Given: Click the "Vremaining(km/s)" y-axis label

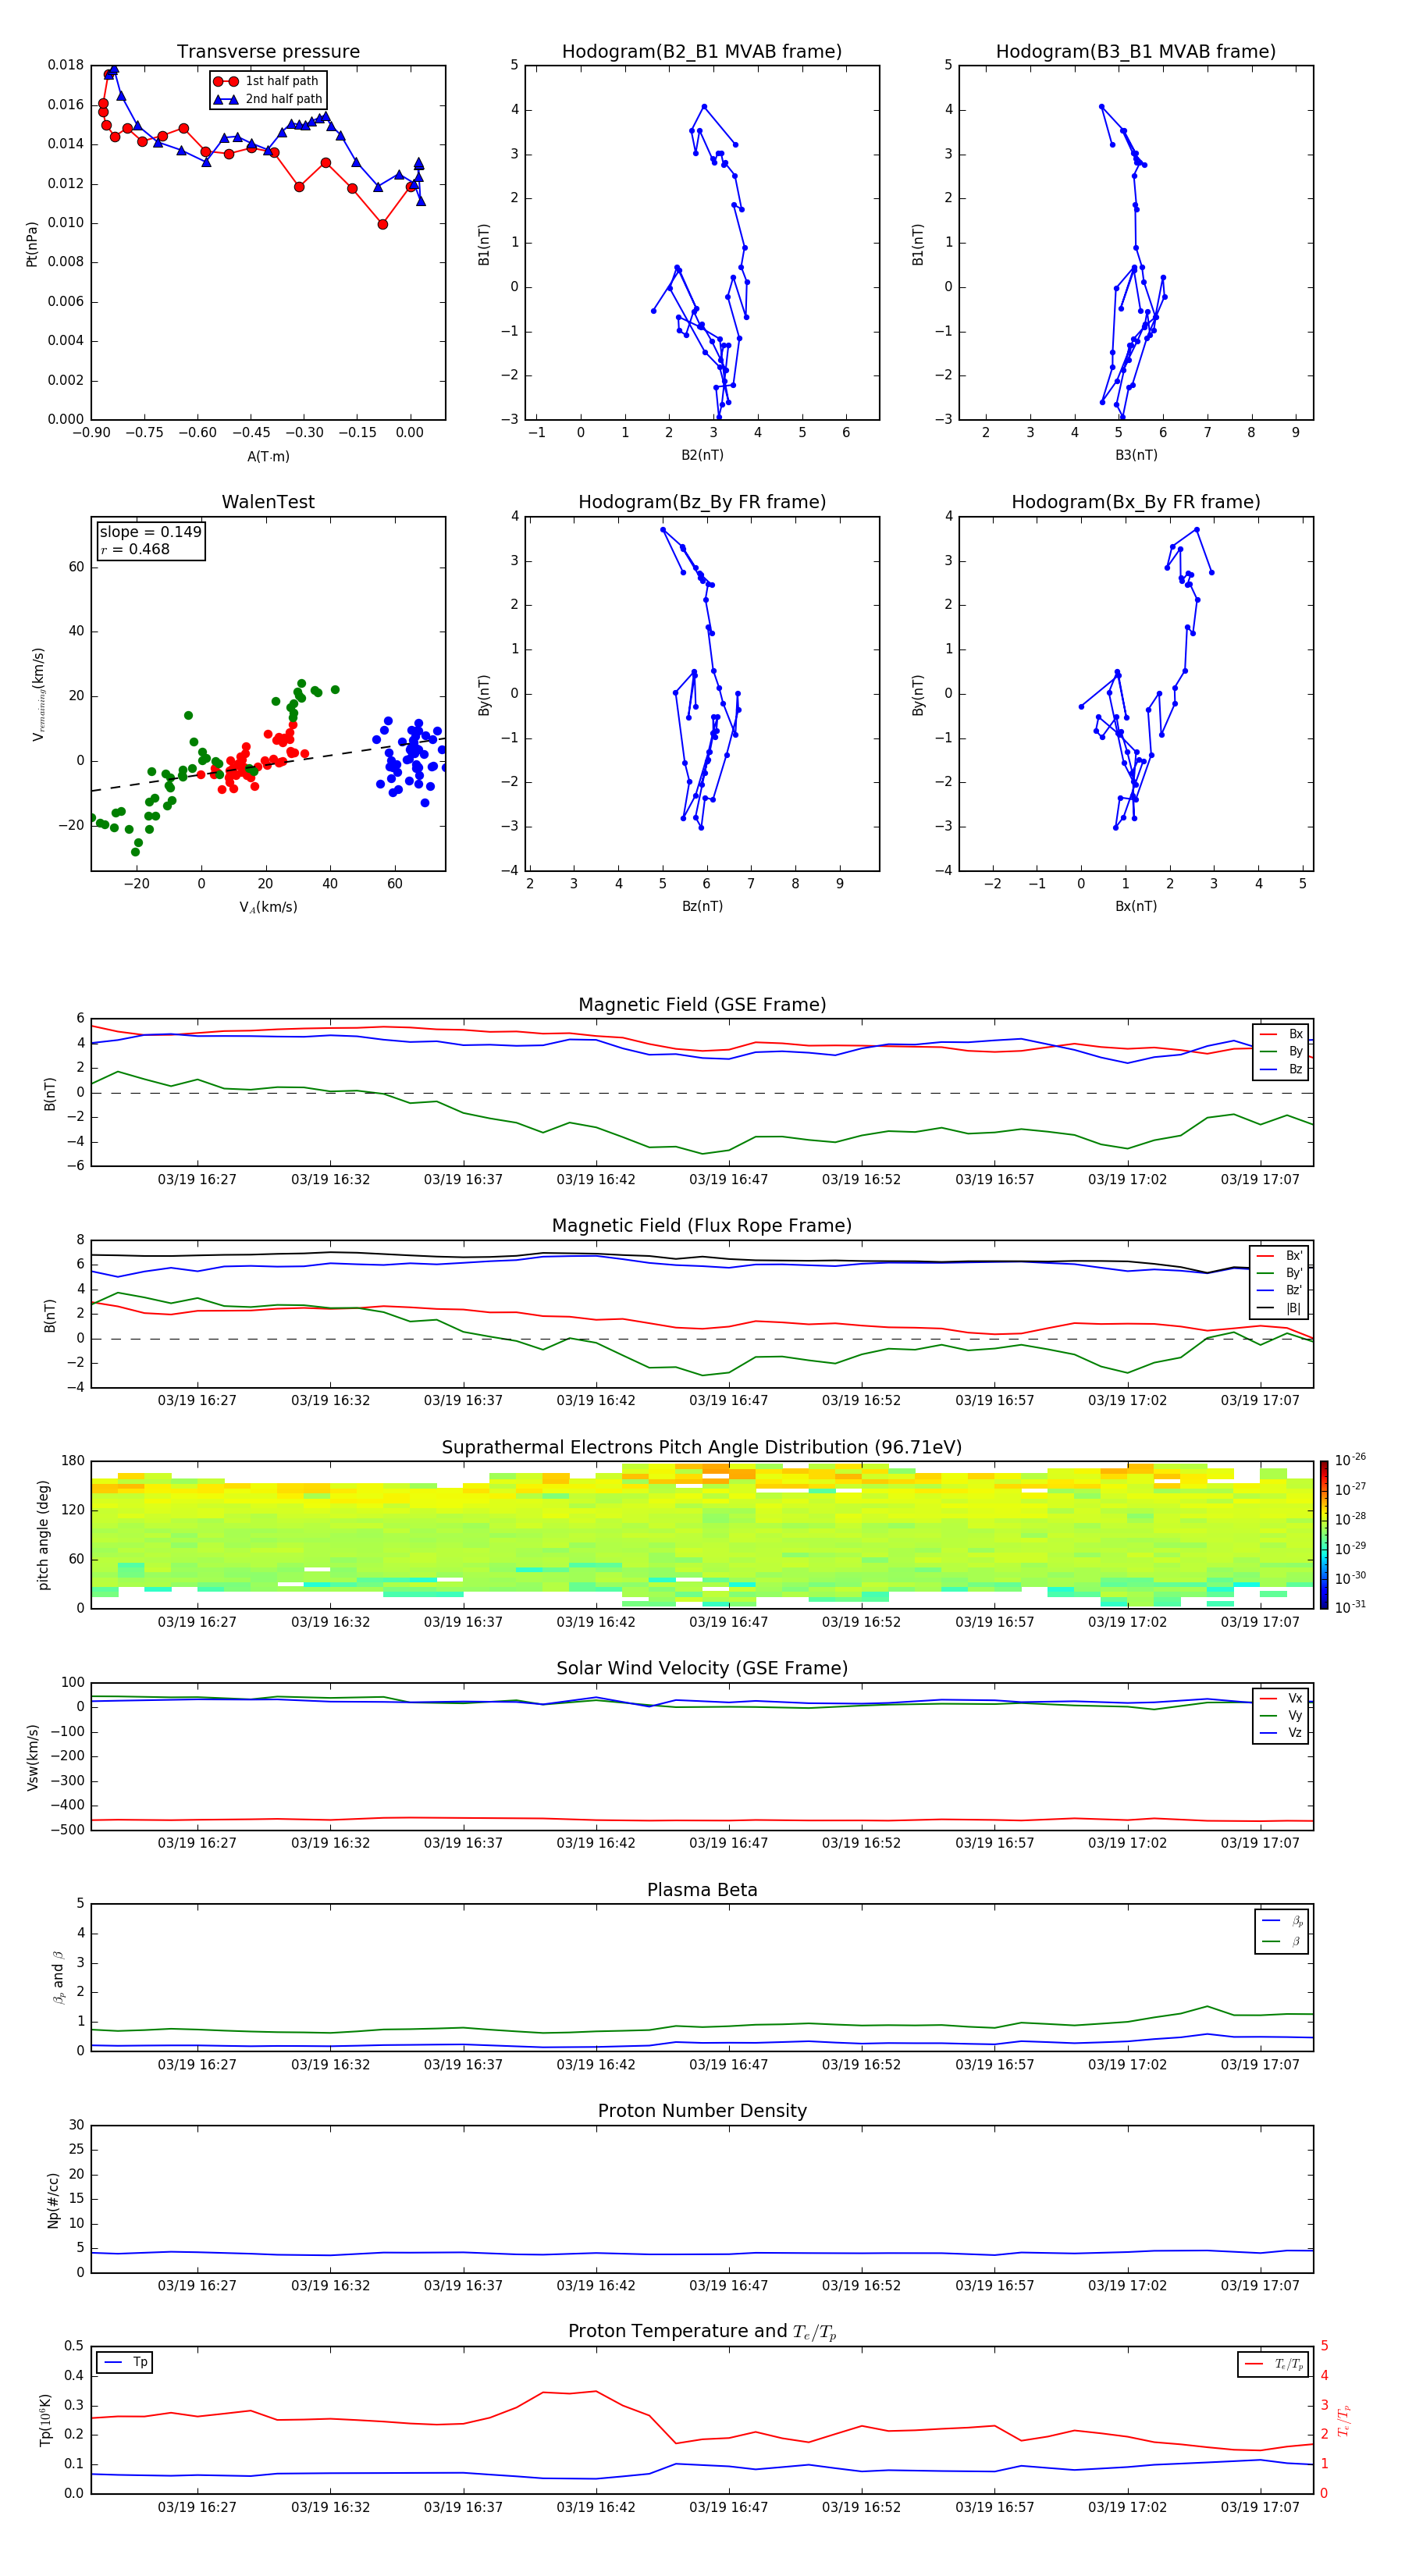Looking at the screenshot, I should [x=39, y=694].
